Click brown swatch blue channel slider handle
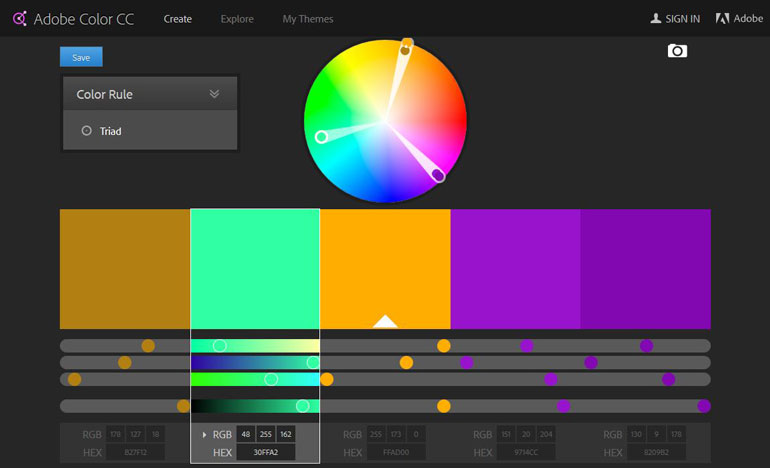 pos(75,379)
